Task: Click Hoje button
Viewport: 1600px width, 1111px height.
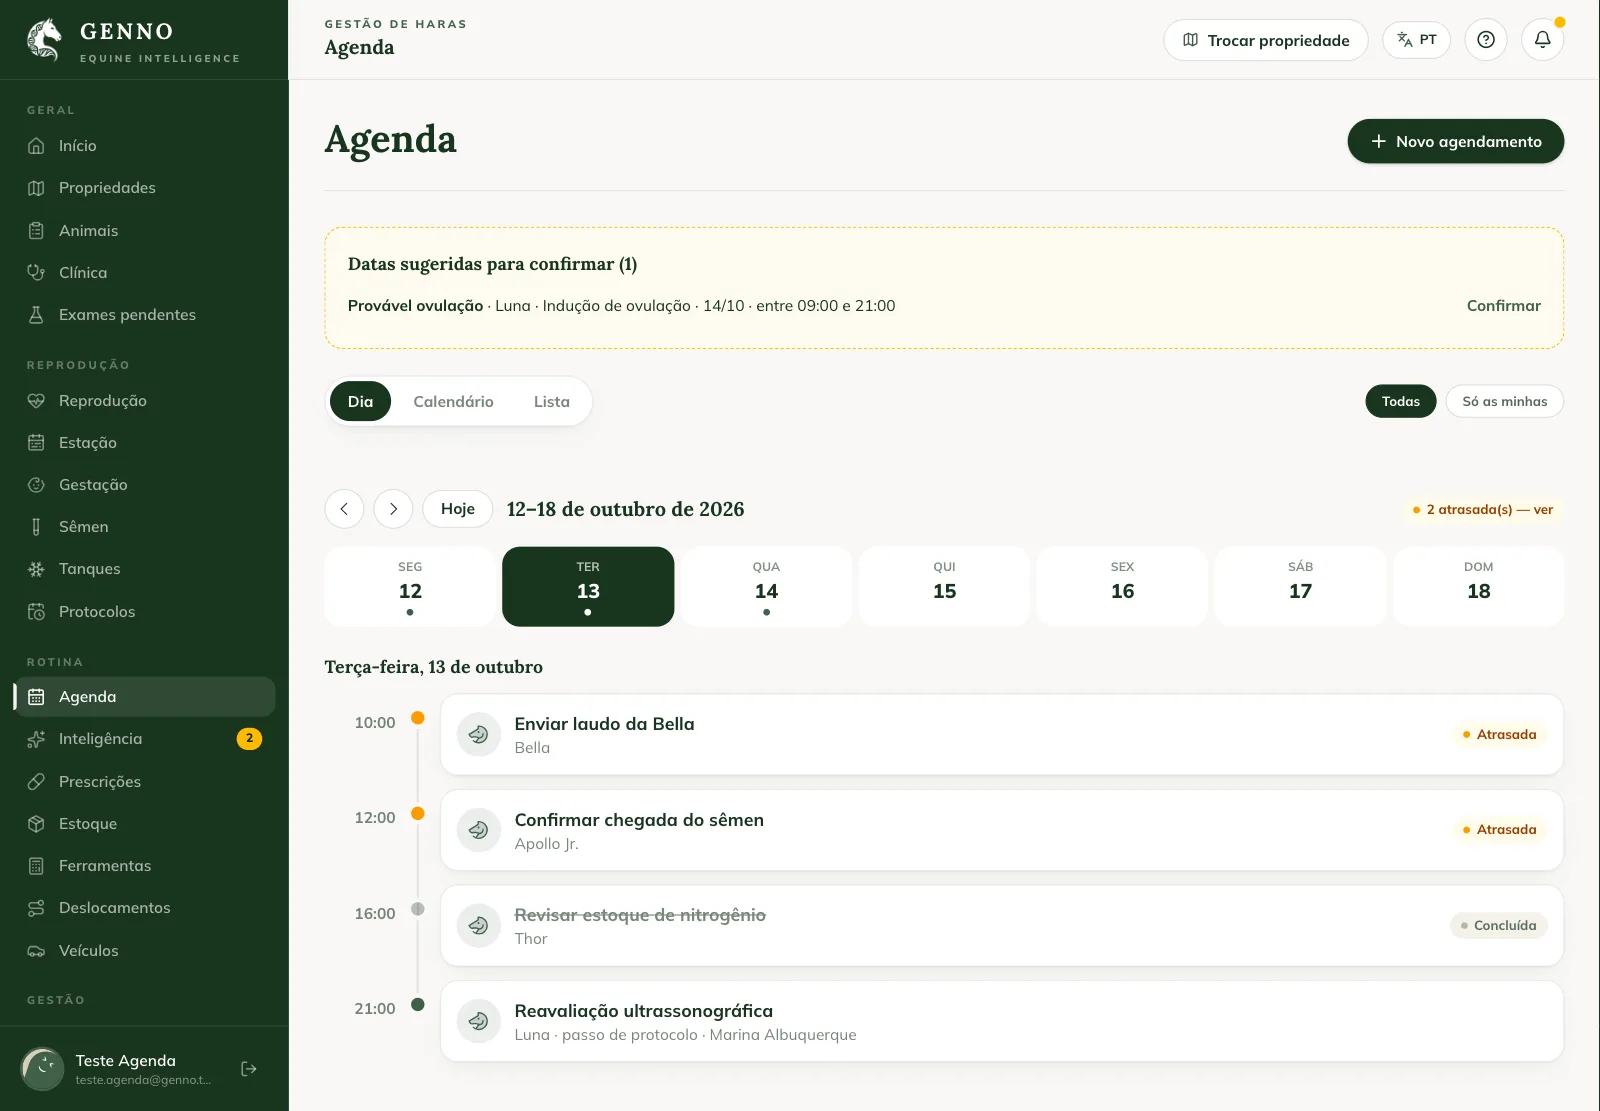Action: pyautogui.click(x=458, y=509)
